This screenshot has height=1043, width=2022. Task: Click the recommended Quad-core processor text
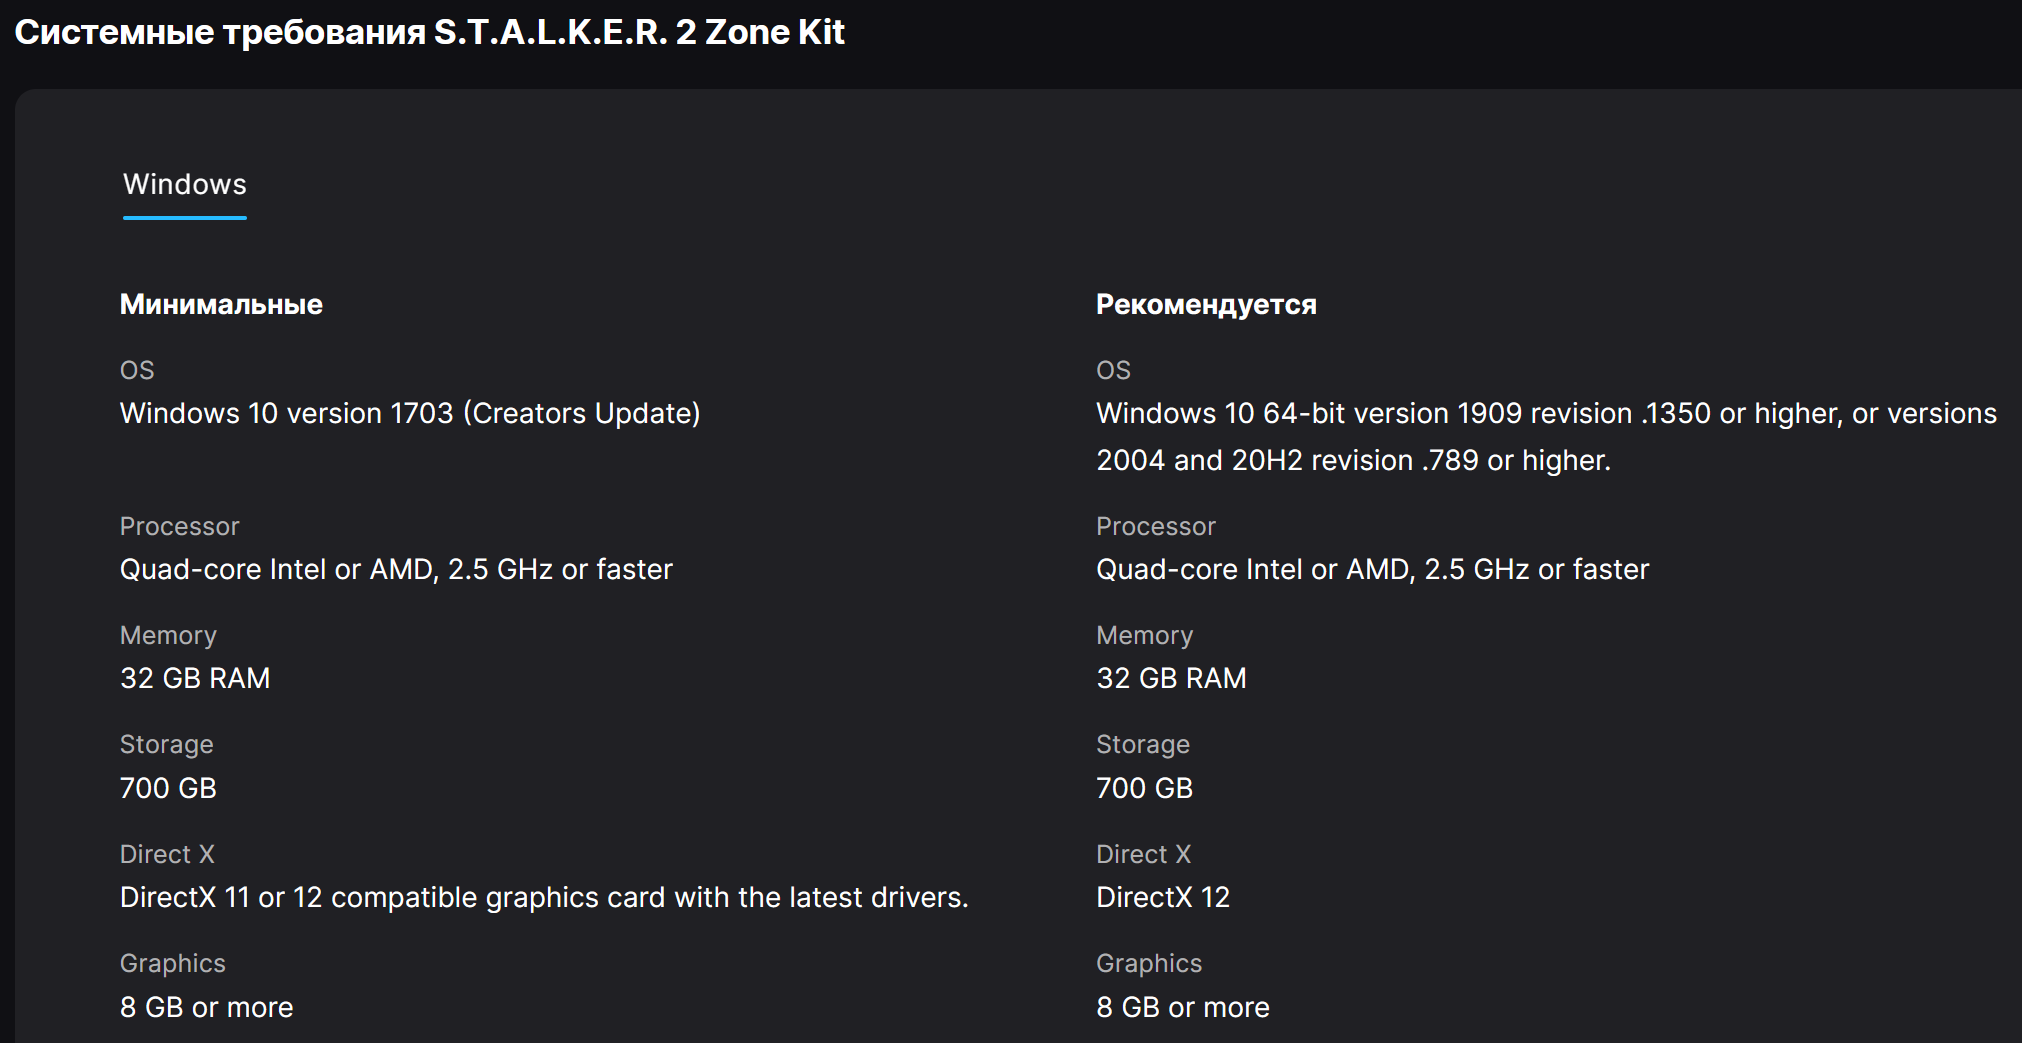tap(1372, 569)
